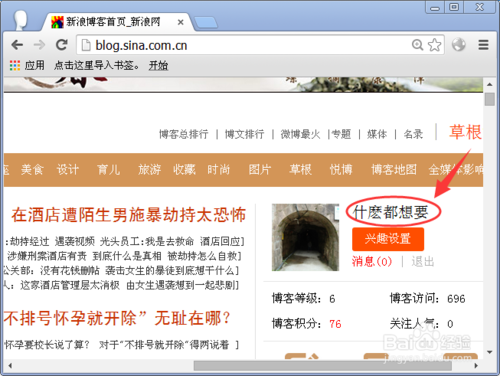Go back with the browser back arrow
The height and width of the screenshot is (376, 500).
coord(17,45)
